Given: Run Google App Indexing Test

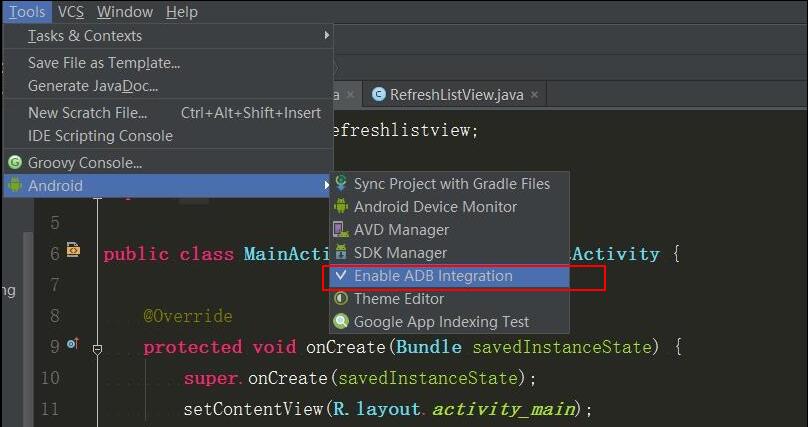Looking at the screenshot, I should pos(449,321).
